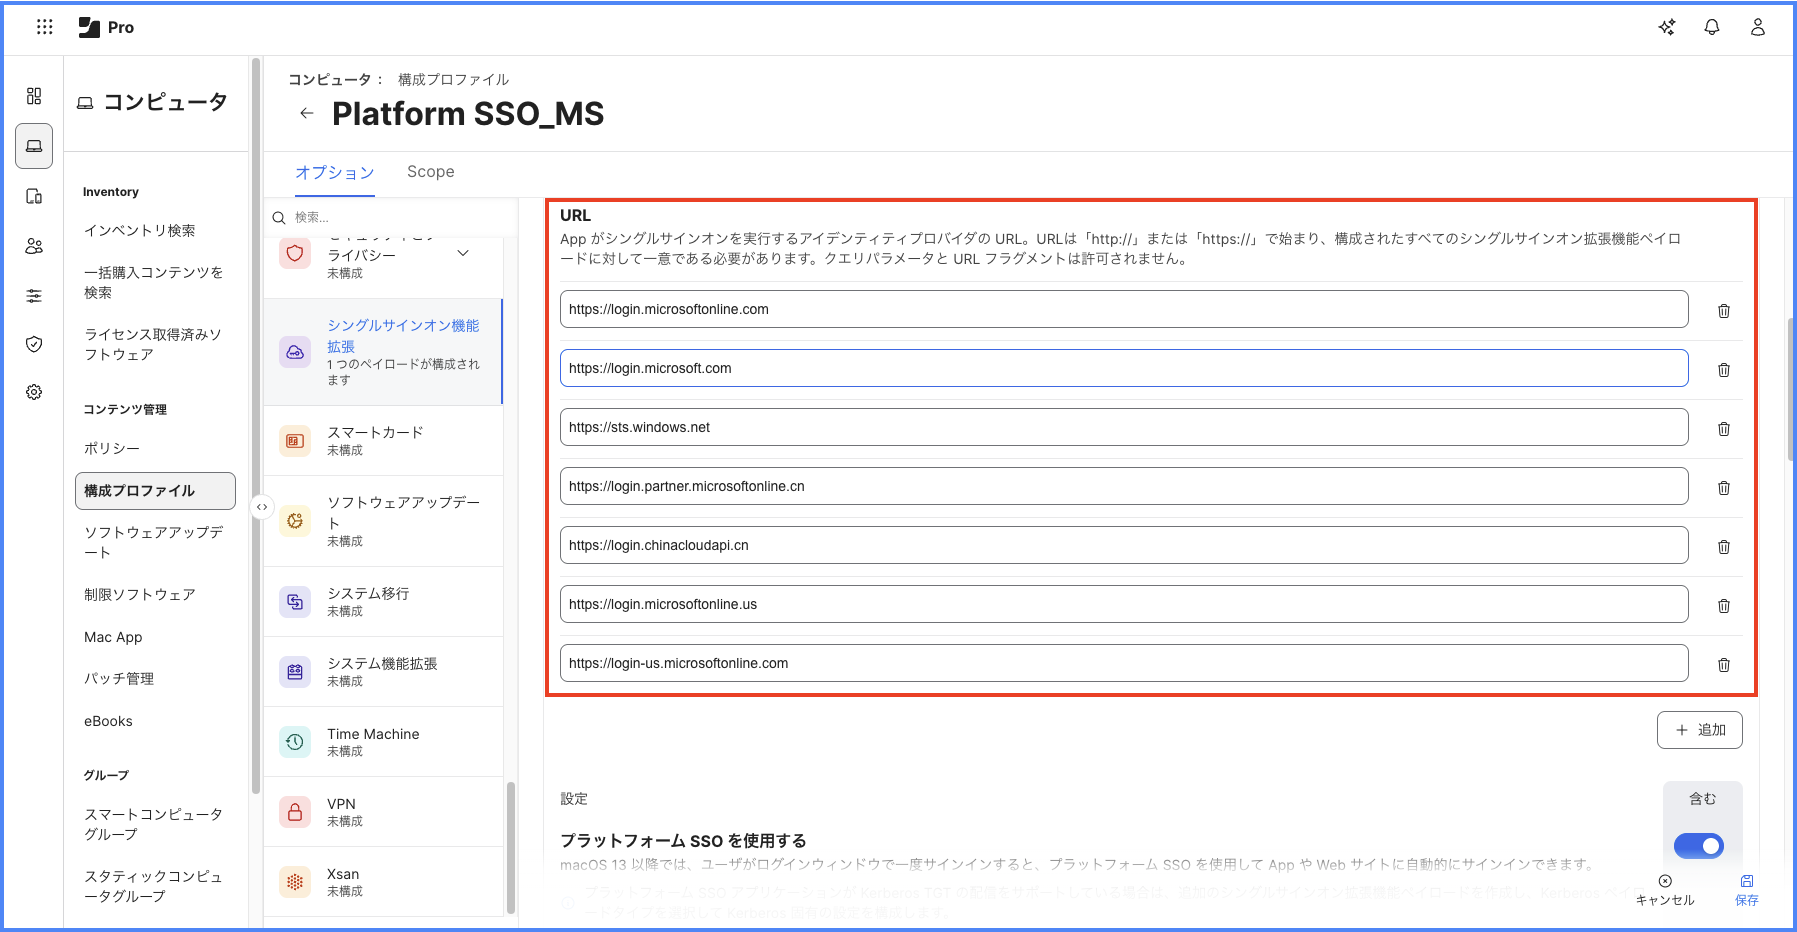Screen dimensions: 1797x932
Task: Open ソフトウェアアップデート in the sidebar
Action: pos(154,542)
